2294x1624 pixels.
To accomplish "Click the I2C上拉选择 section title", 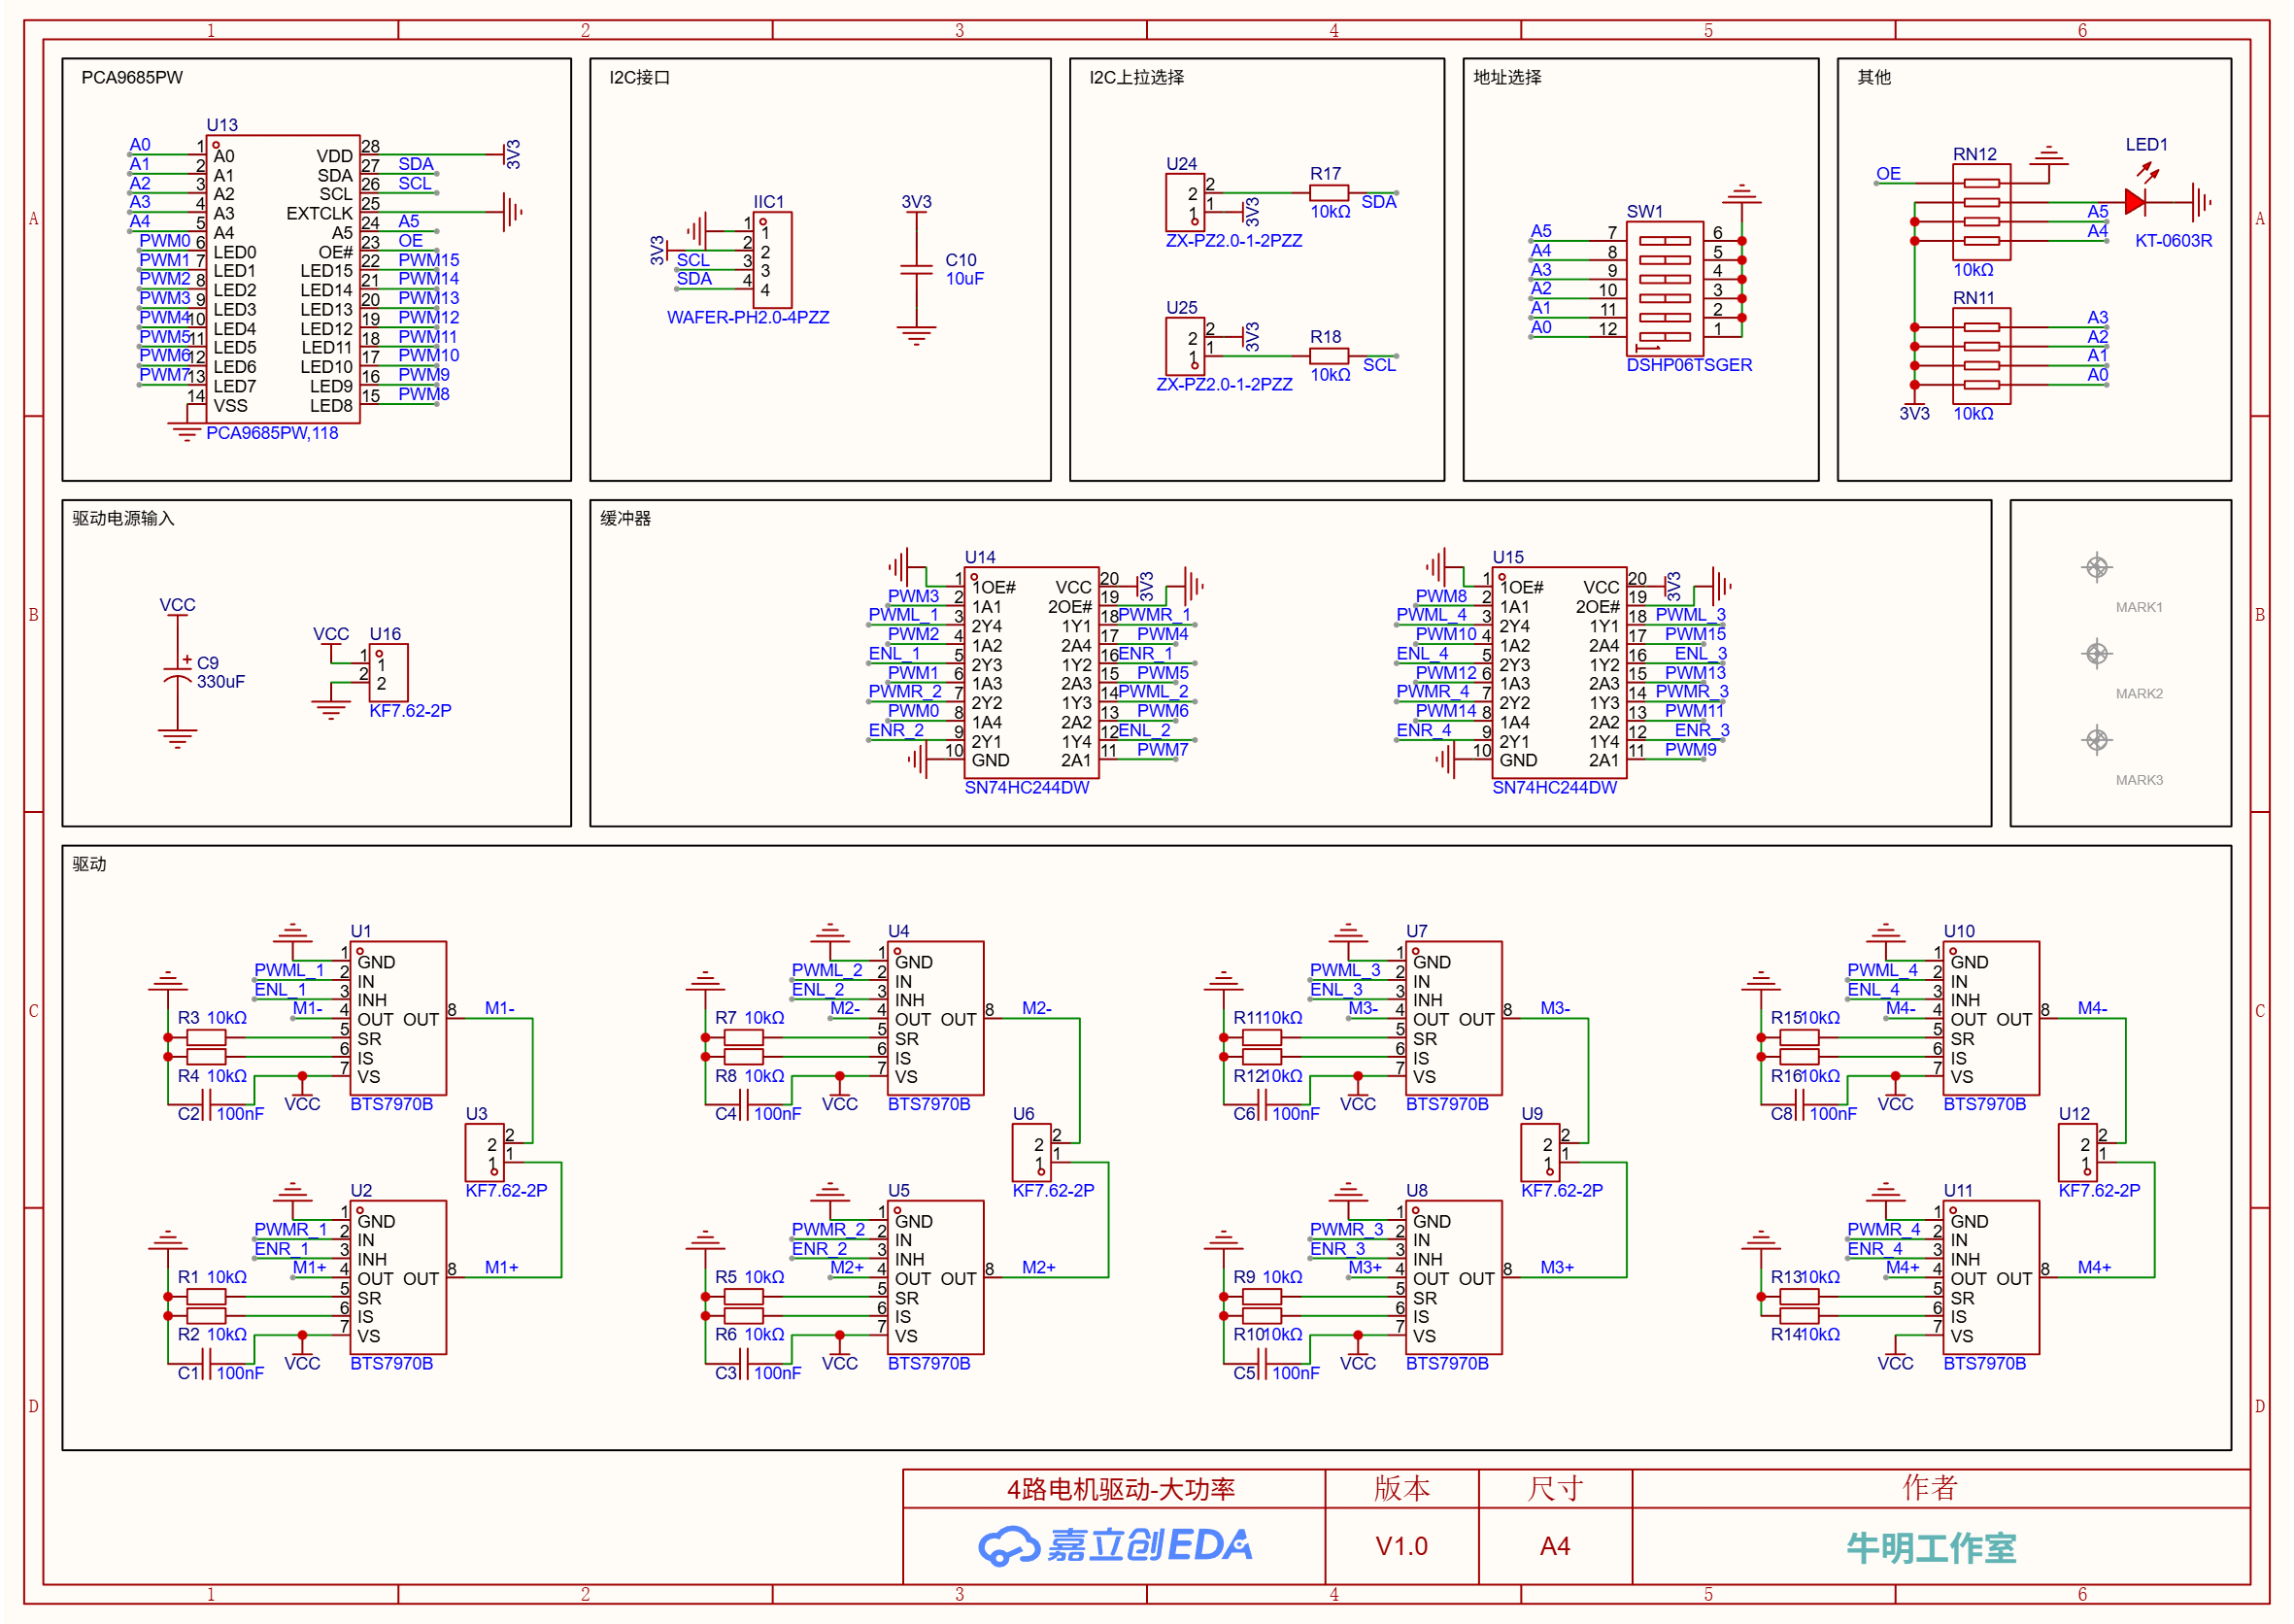I will [x=1136, y=77].
